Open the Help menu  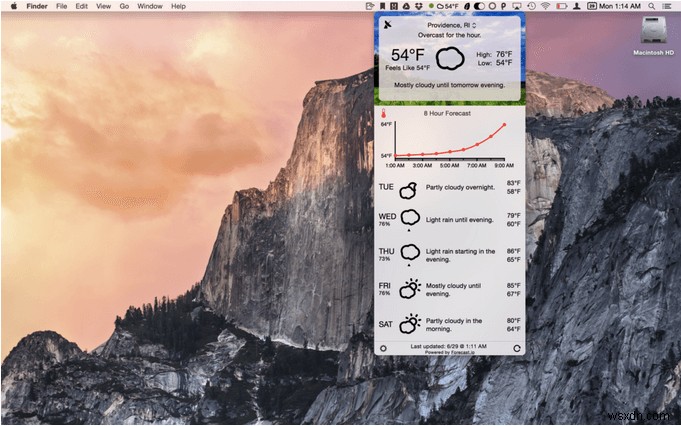178,6
